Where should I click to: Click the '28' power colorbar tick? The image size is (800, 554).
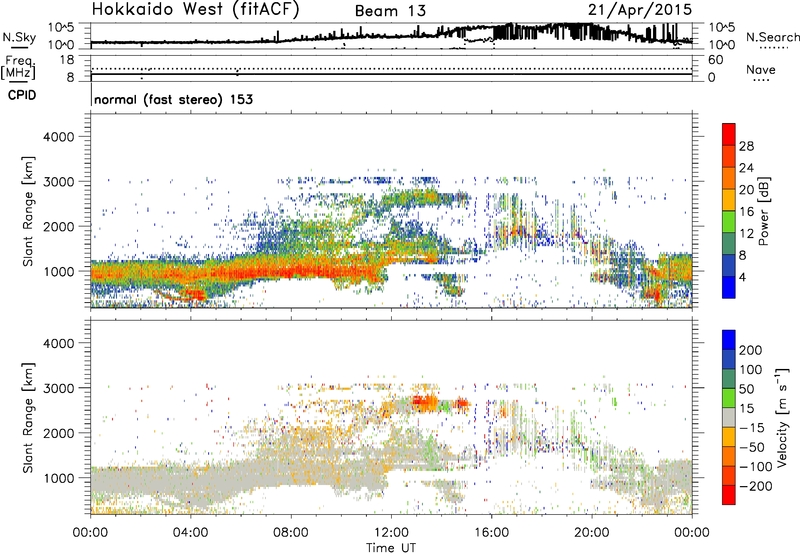[x=746, y=146]
